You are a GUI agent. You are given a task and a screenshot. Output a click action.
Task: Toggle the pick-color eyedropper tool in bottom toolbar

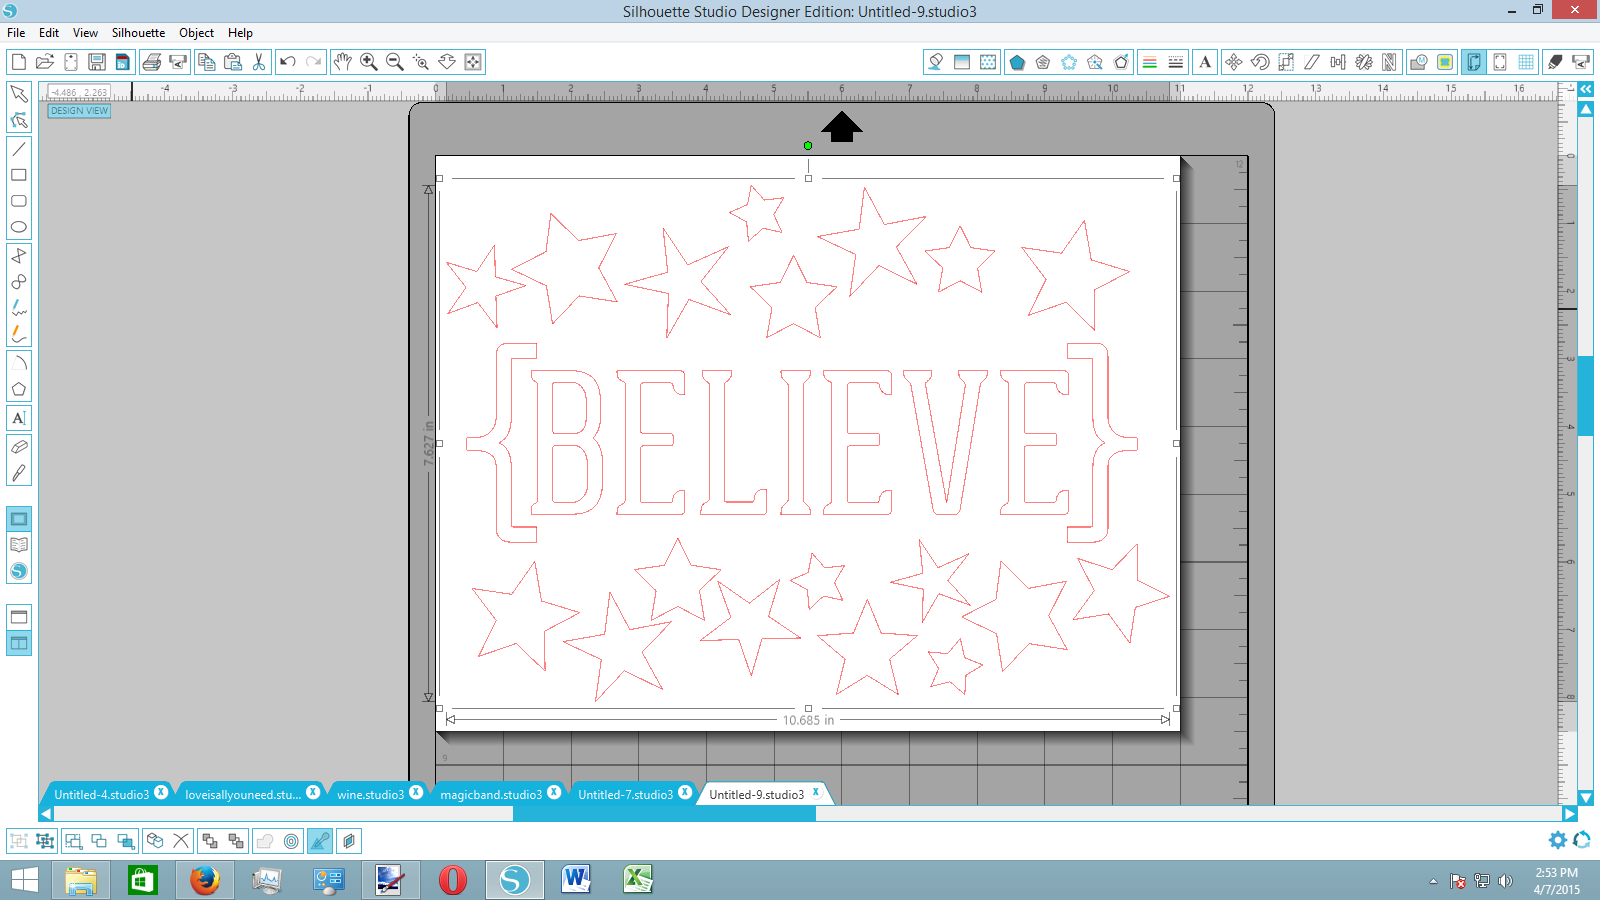pos(320,841)
